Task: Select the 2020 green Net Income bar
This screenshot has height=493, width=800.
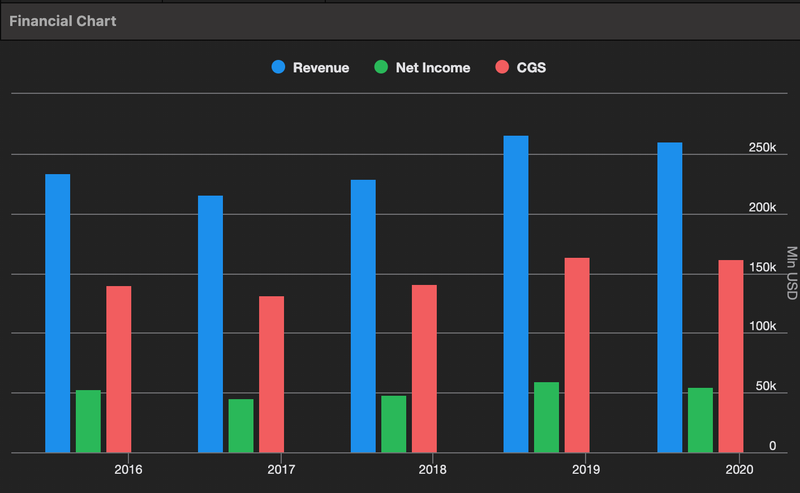Action: (x=701, y=421)
